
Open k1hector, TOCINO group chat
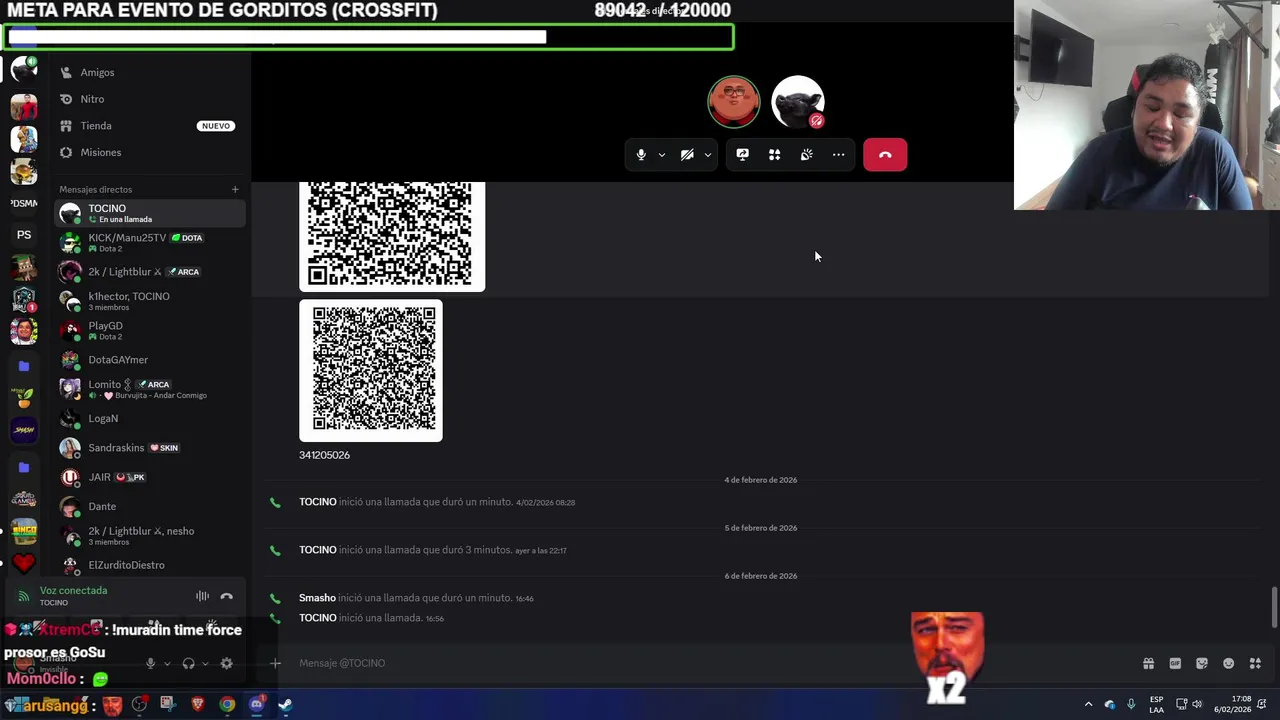click(150, 301)
